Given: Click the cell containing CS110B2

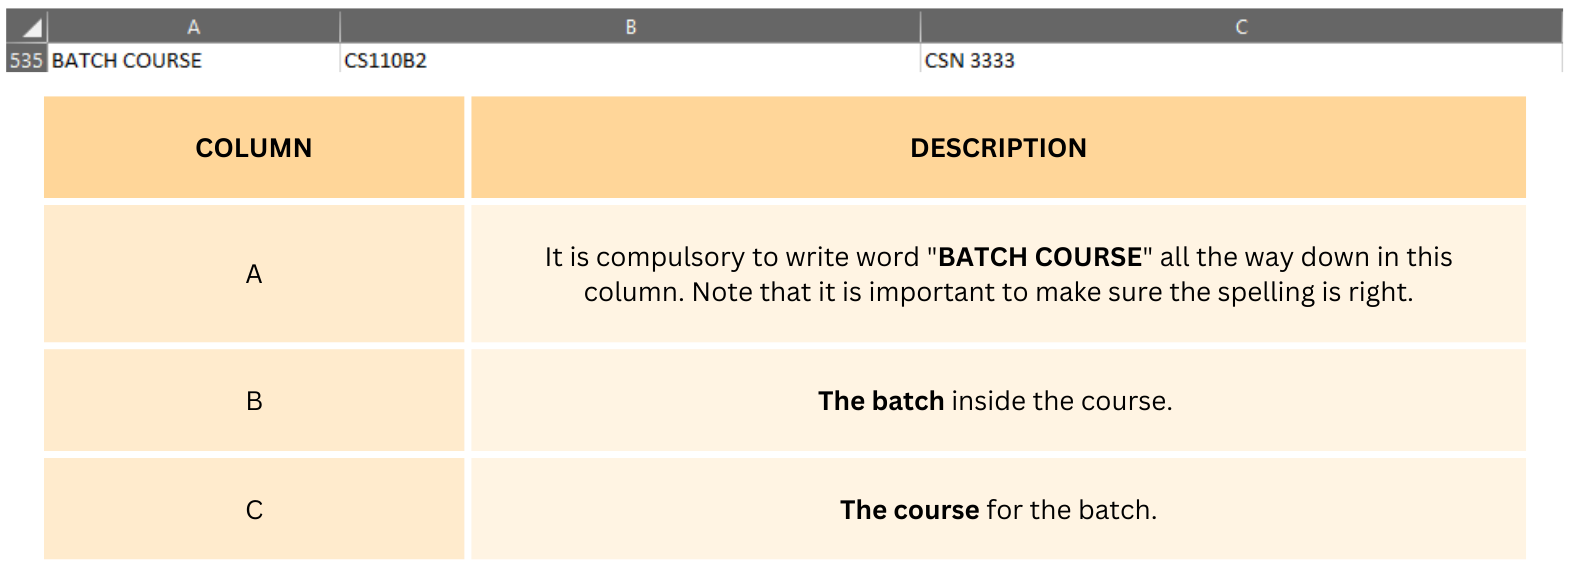Looking at the screenshot, I should [385, 60].
